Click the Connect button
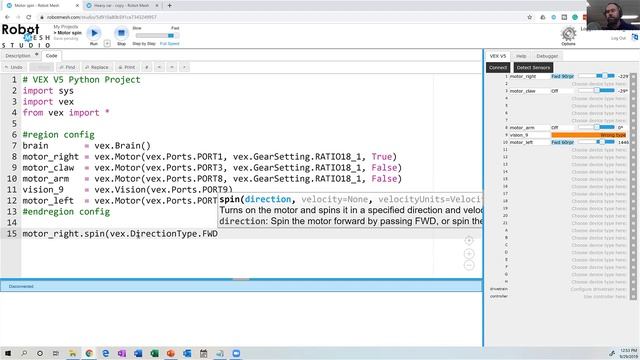This screenshot has height=360, width=640. coord(498,68)
